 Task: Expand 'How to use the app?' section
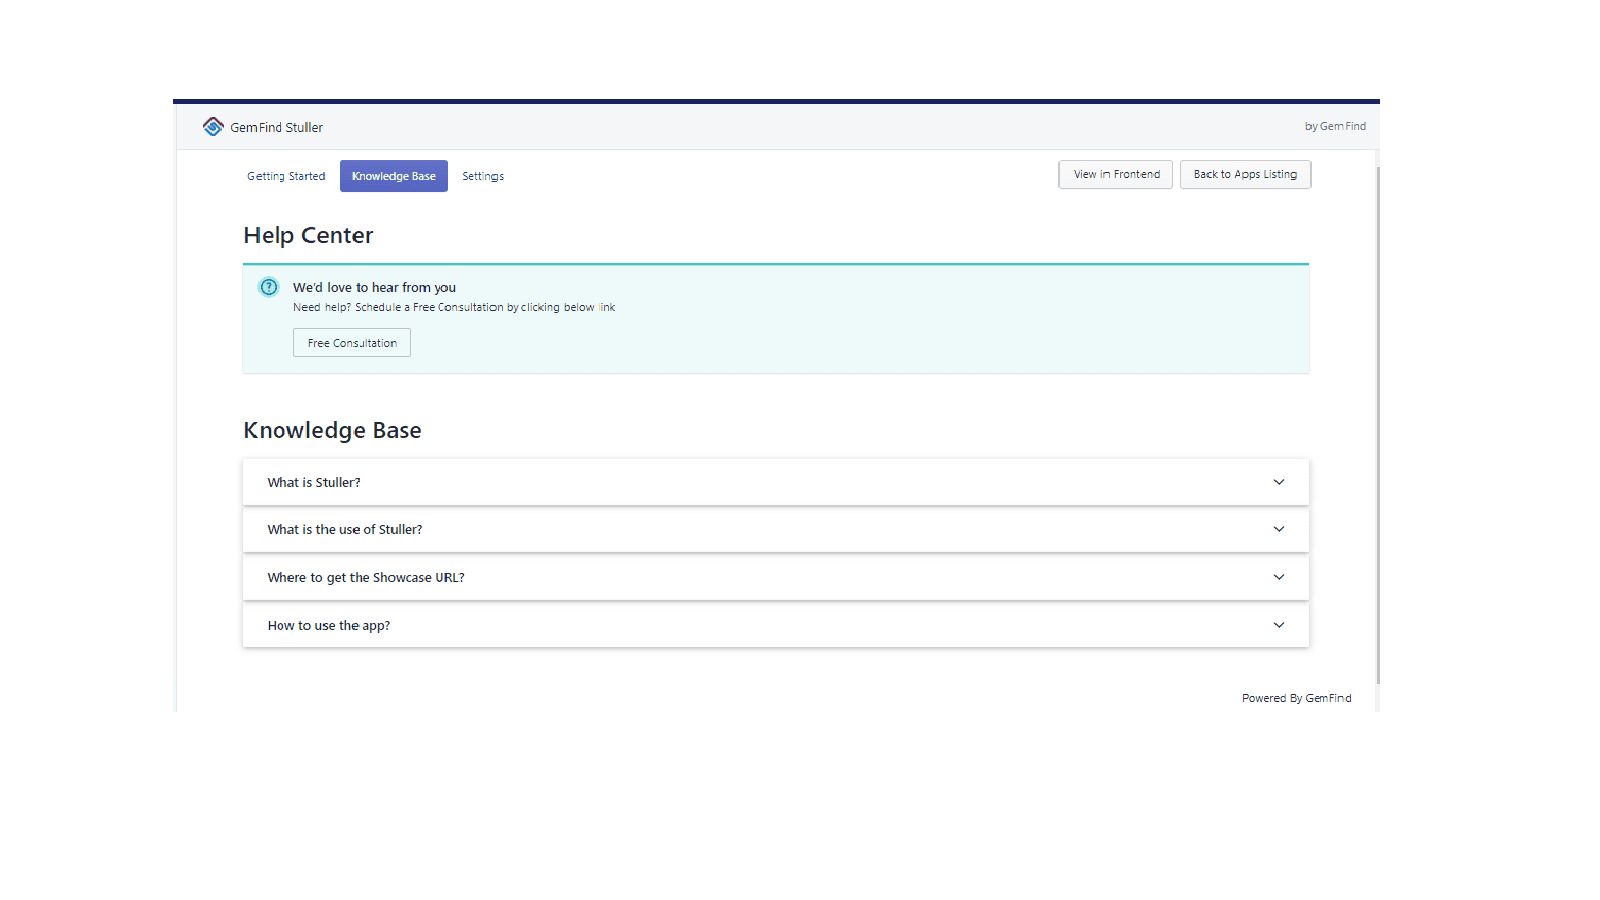pyautogui.click(x=328, y=624)
